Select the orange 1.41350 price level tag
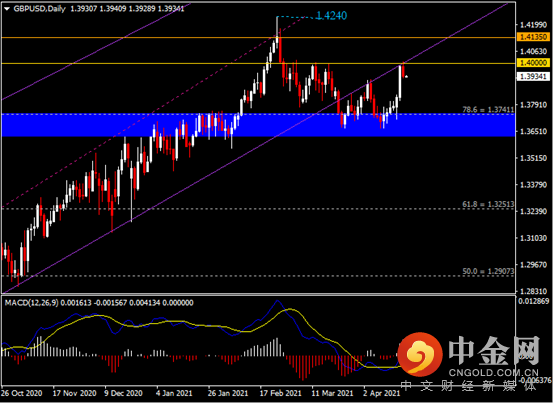 533,37
